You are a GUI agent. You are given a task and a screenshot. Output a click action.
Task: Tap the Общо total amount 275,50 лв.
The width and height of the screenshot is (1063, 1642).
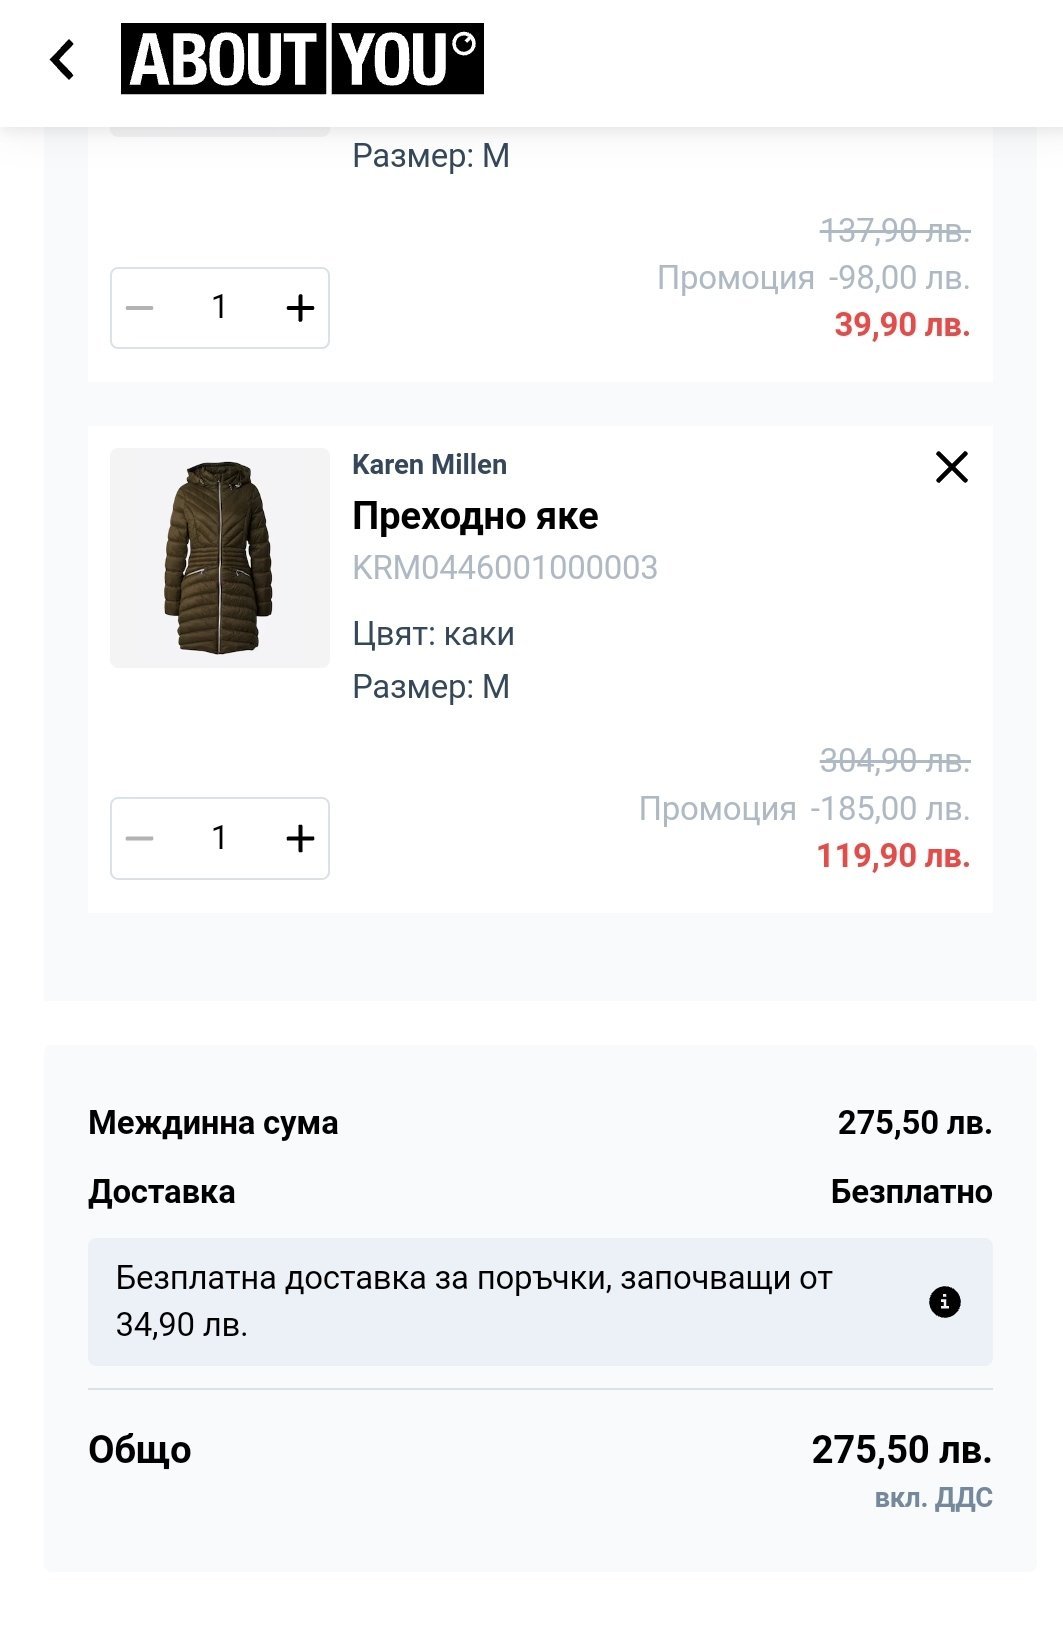(901, 1450)
